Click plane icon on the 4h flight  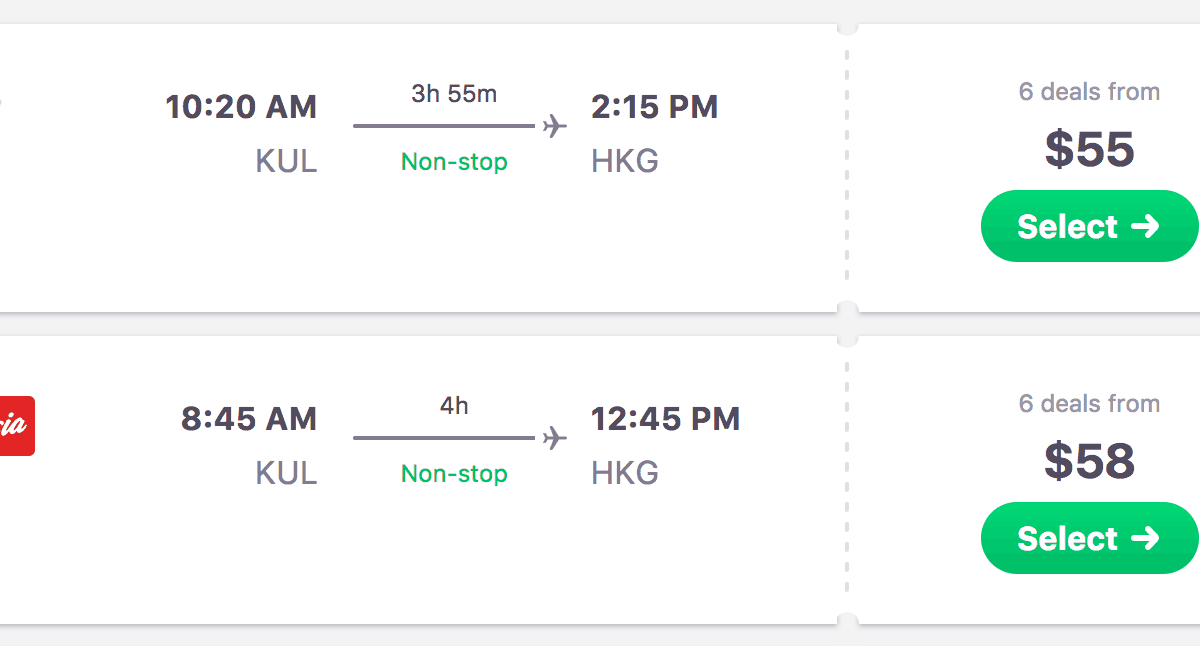(554, 439)
